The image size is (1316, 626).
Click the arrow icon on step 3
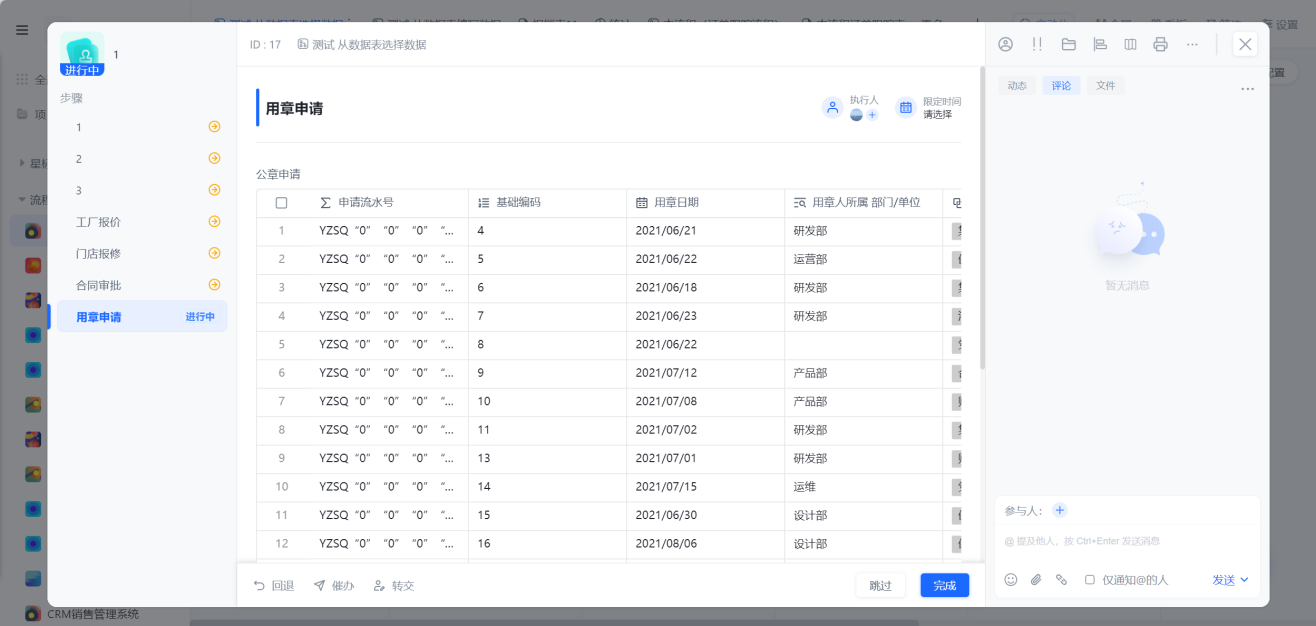pos(214,190)
